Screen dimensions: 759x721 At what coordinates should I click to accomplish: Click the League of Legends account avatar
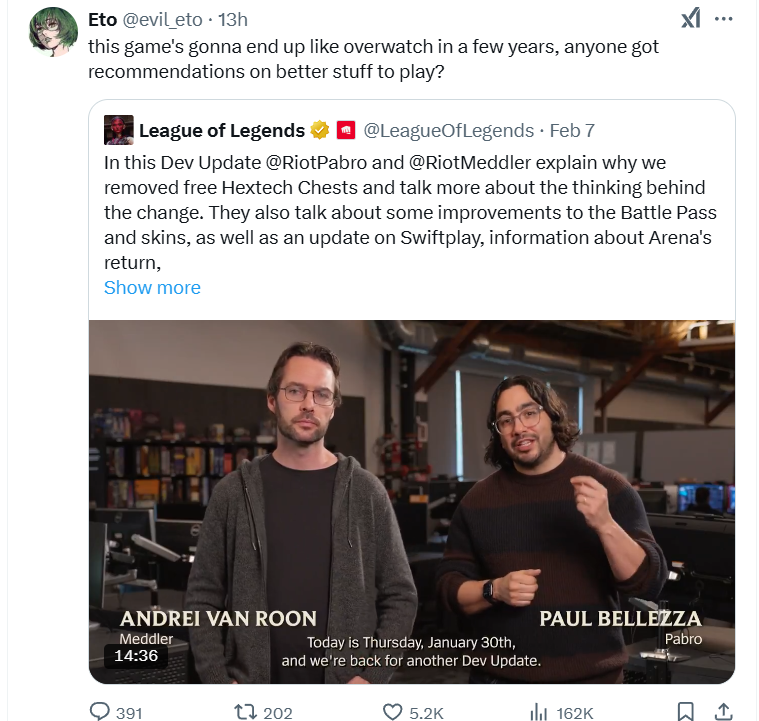pyautogui.click(x=118, y=130)
